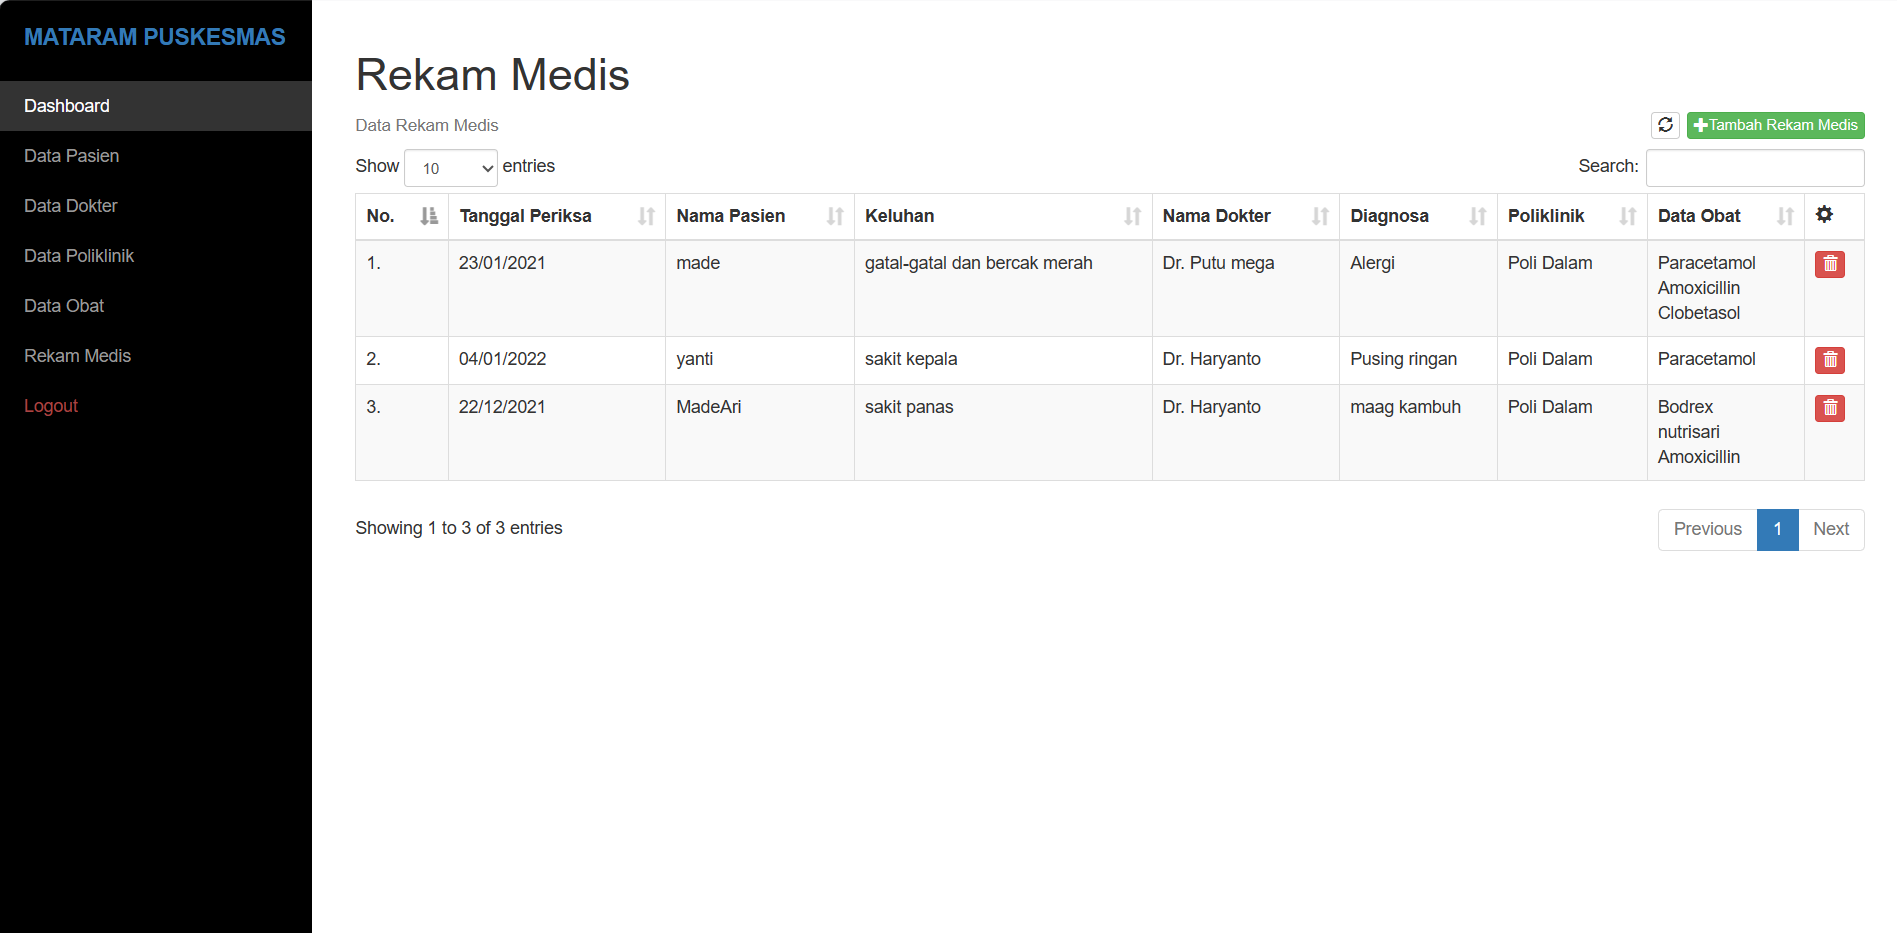Sort by Tanggal Periksa column

coord(555,216)
